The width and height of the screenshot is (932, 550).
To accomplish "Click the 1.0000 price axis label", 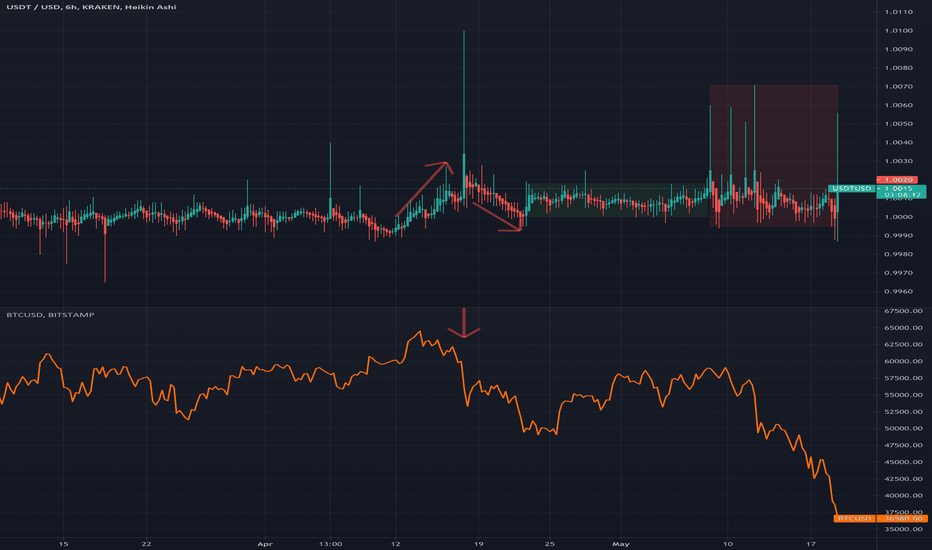I will pos(899,217).
